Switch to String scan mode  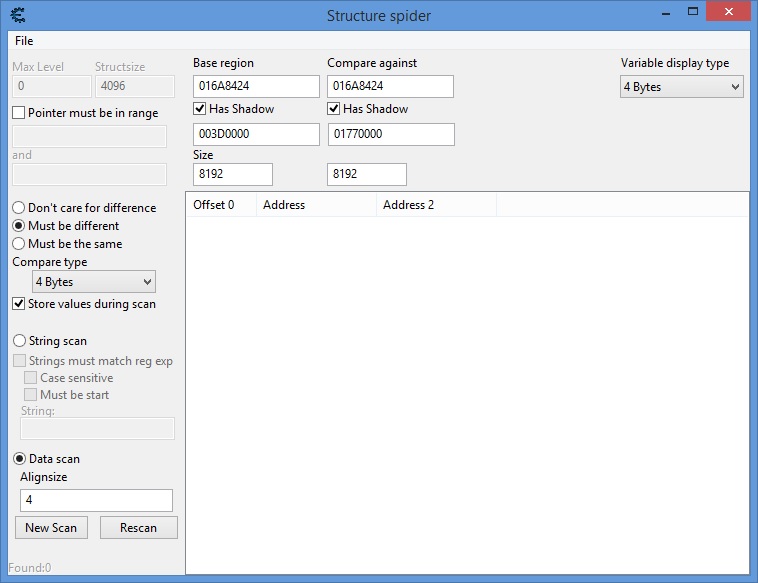click(x=19, y=341)
